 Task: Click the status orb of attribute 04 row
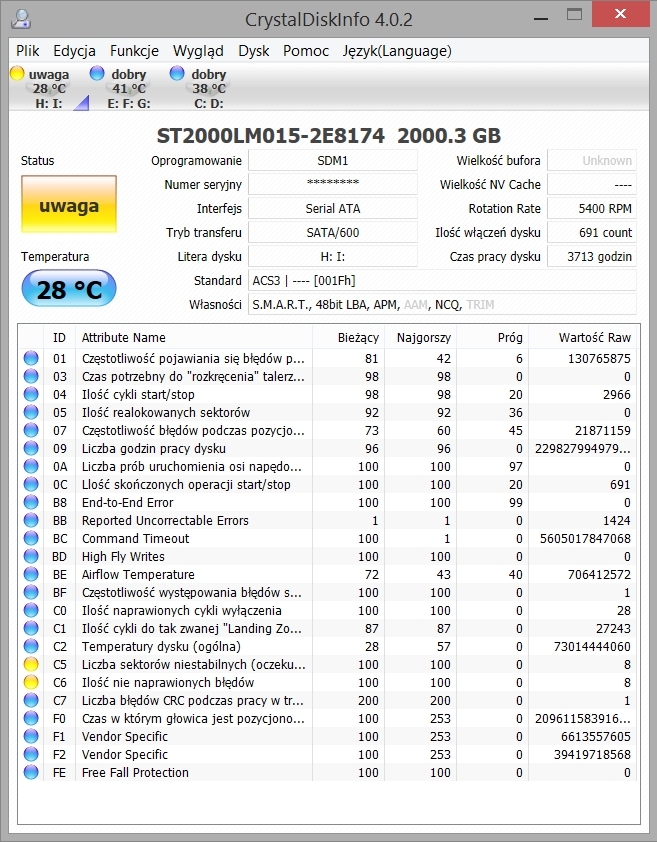point(31,394)
